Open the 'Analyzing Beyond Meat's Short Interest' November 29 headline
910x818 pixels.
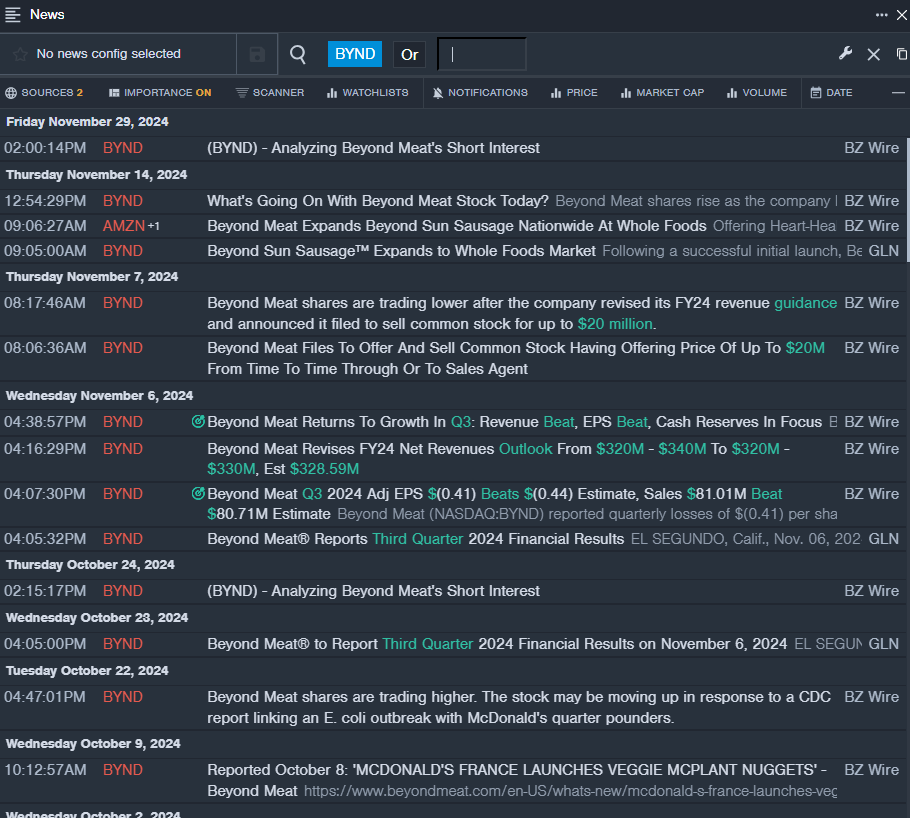click(x=373, y=148)
